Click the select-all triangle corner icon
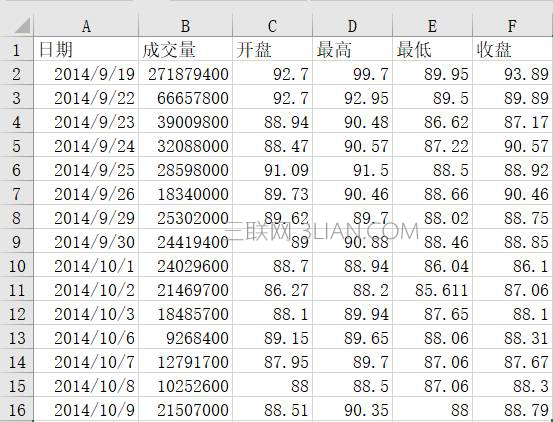The height and width of the screenshot is (422, 553). pyautogui.click(x=22, y=26)
